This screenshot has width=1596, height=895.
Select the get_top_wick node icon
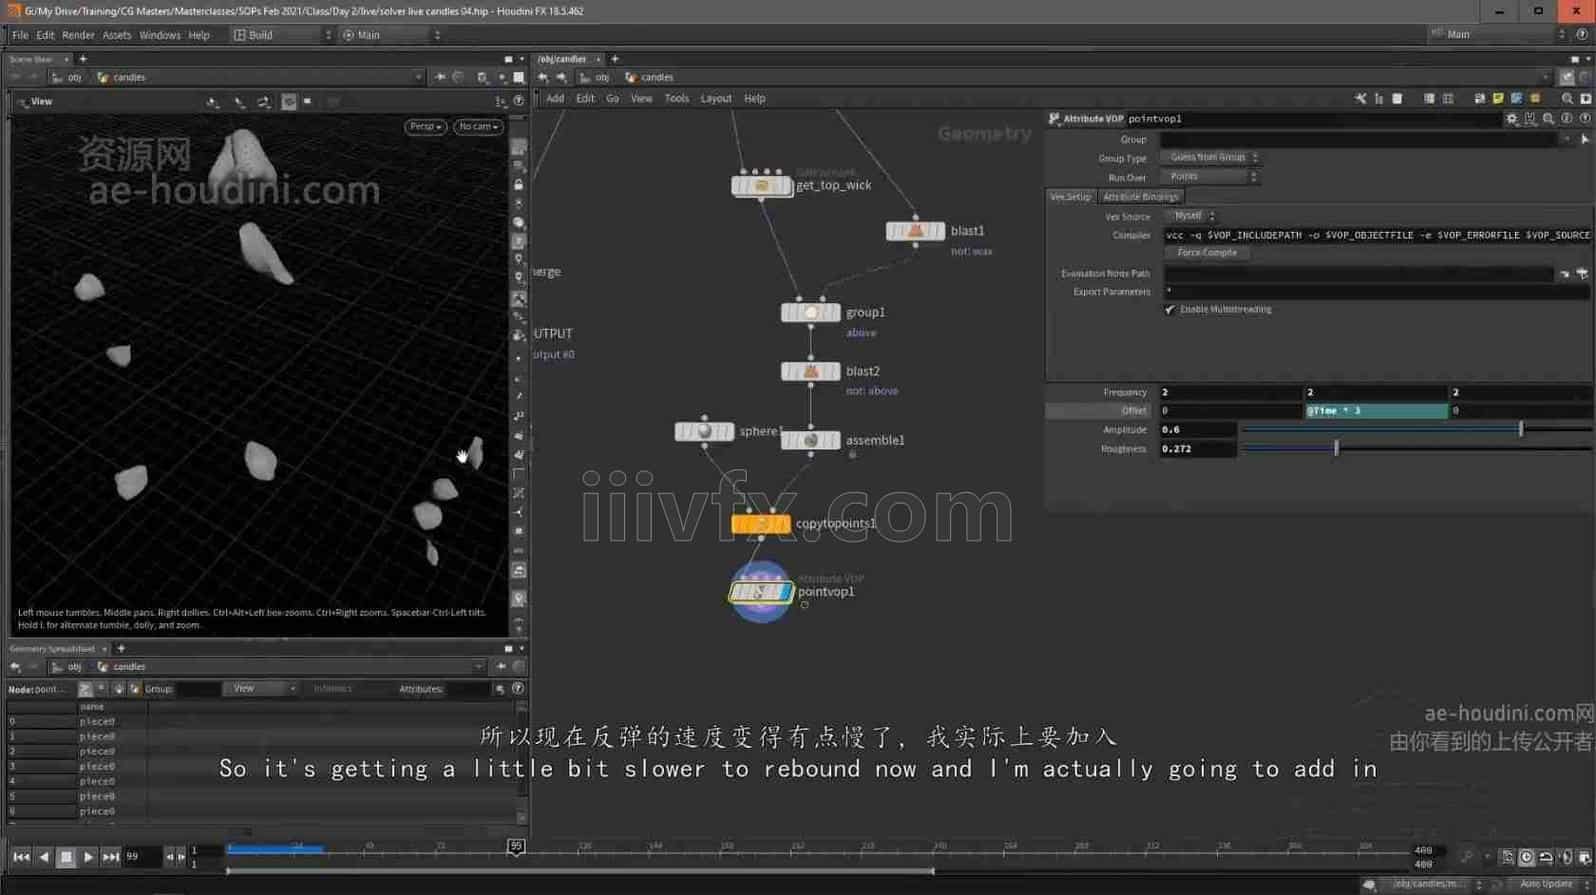click(x=761, y=186)
